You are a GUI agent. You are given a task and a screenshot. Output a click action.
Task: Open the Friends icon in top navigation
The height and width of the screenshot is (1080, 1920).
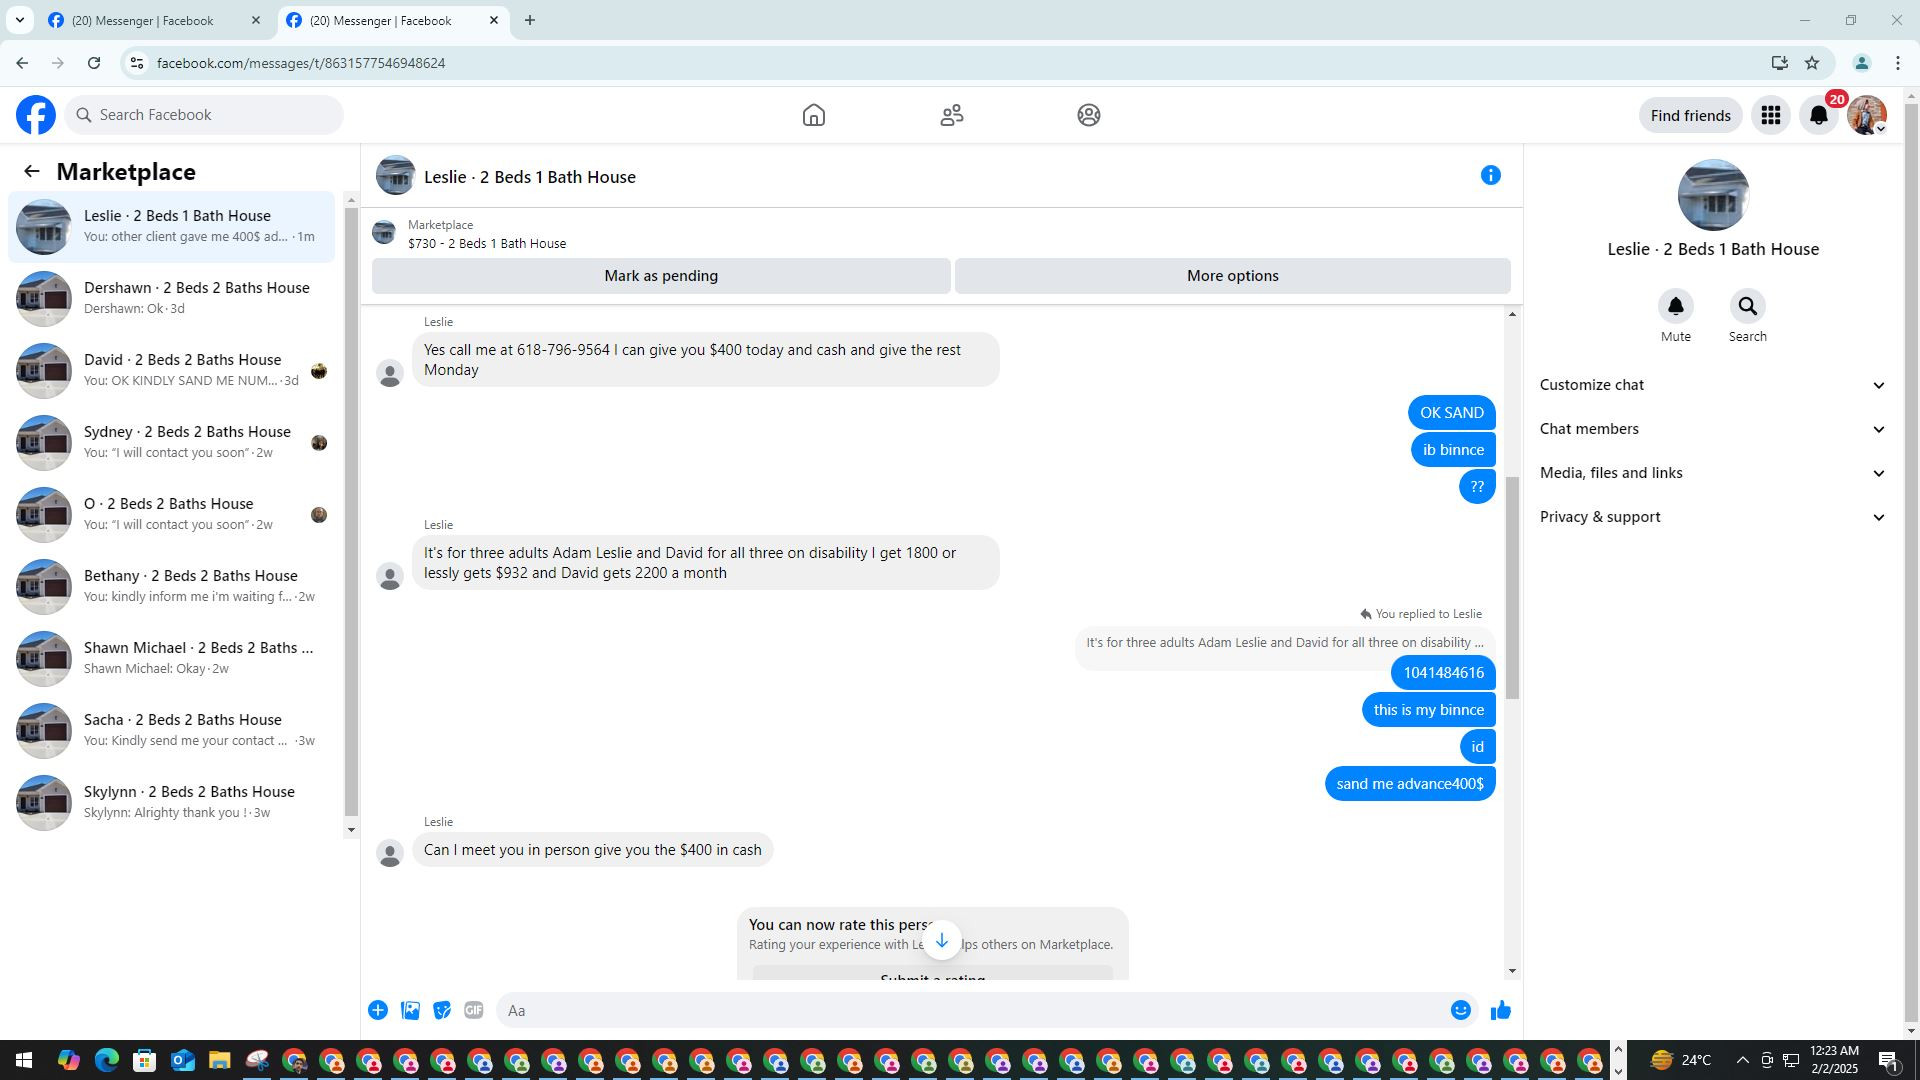(x=951, y=115)
